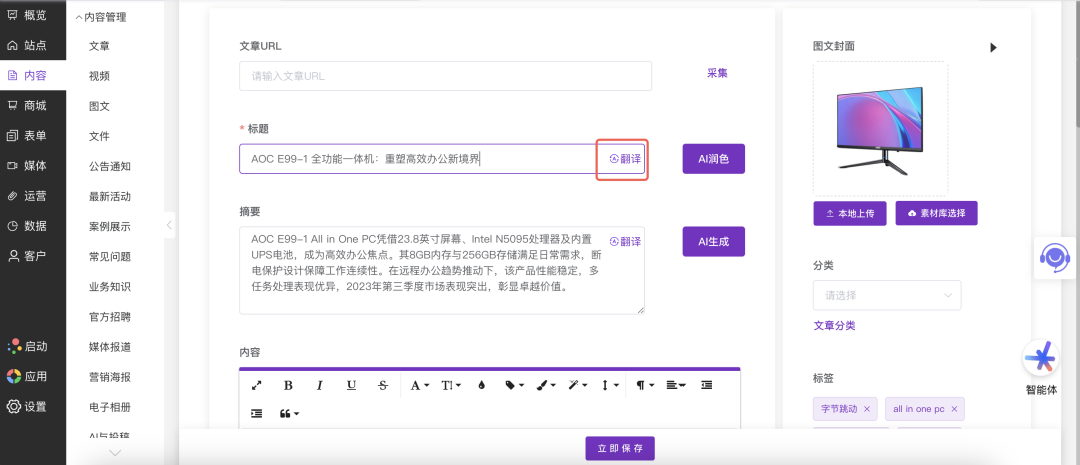The image size is (1080, 465).
Task: Open the text alignment dropdown
Action: (676, 386)
